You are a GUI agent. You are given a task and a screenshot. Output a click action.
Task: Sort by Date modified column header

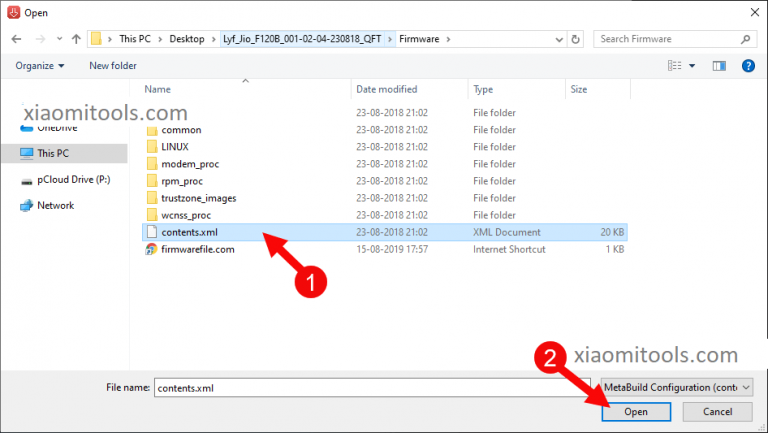coord(386,89)
